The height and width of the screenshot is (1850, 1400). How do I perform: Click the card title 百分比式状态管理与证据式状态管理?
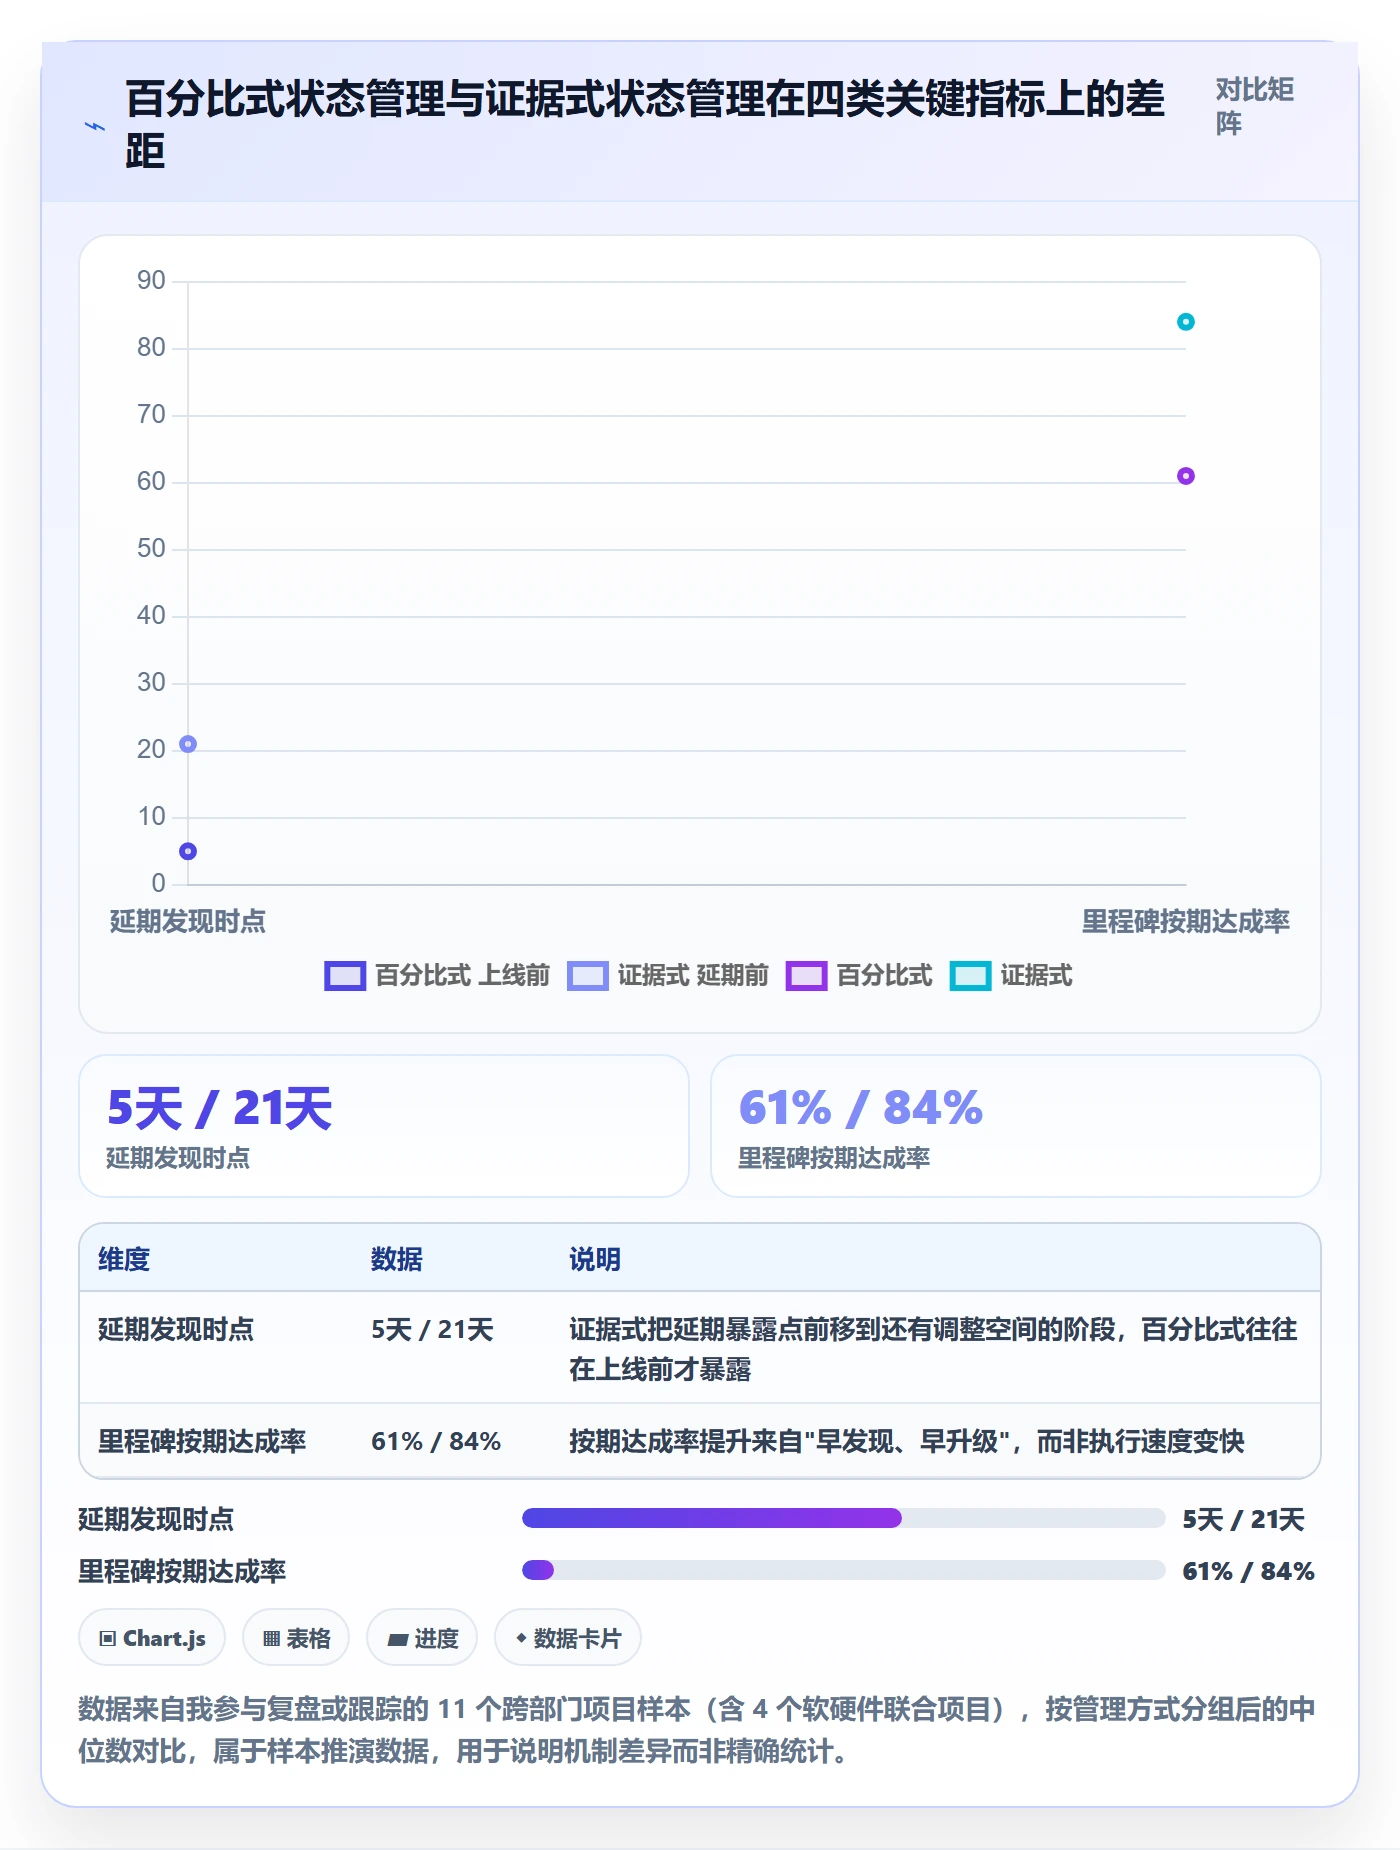pos(646,125)
